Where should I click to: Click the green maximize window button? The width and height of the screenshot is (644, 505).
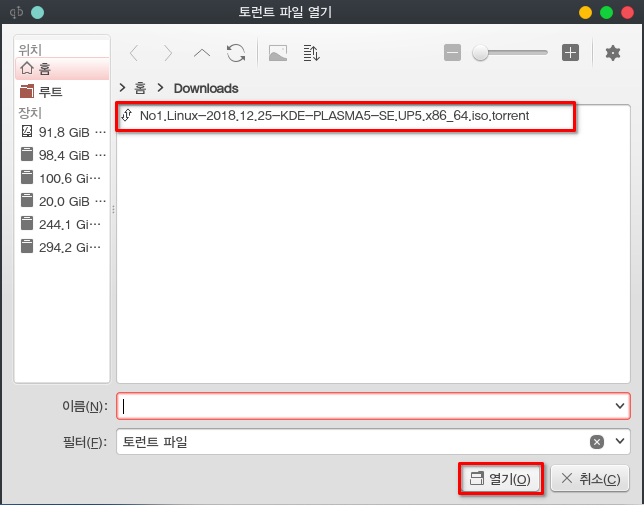607,12
